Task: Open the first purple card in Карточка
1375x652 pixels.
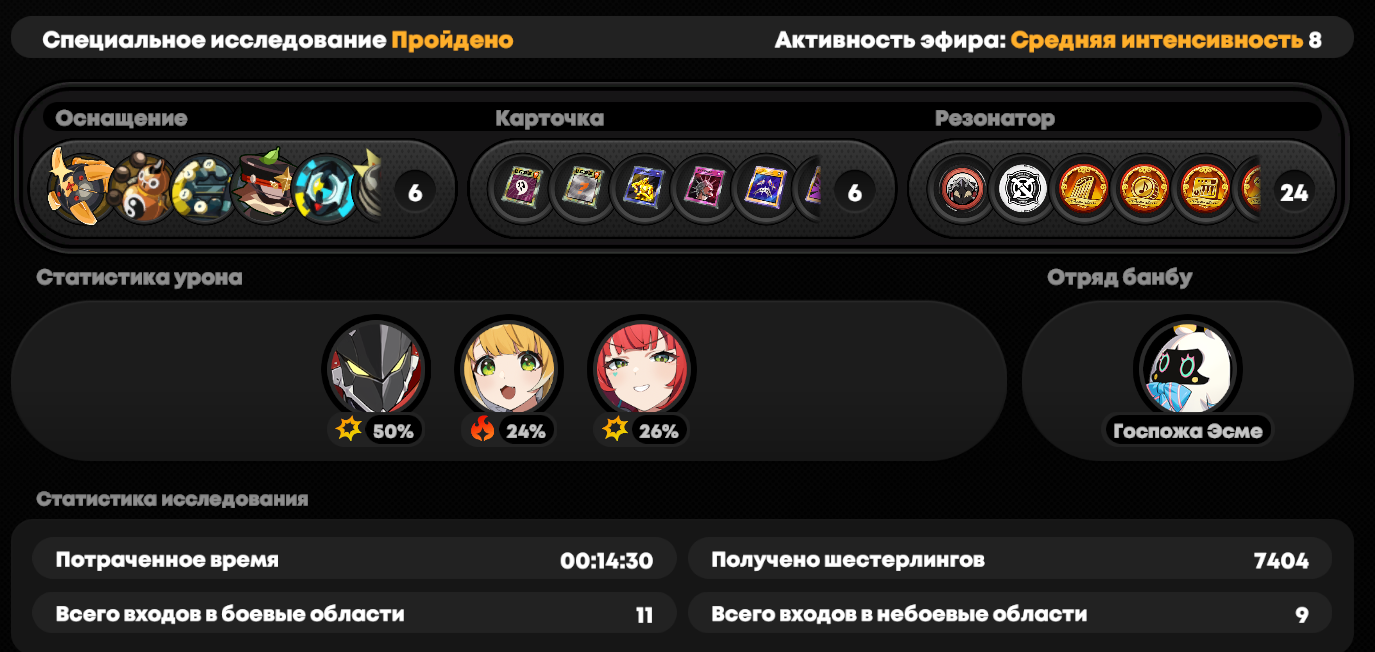Action: [521, 188]
